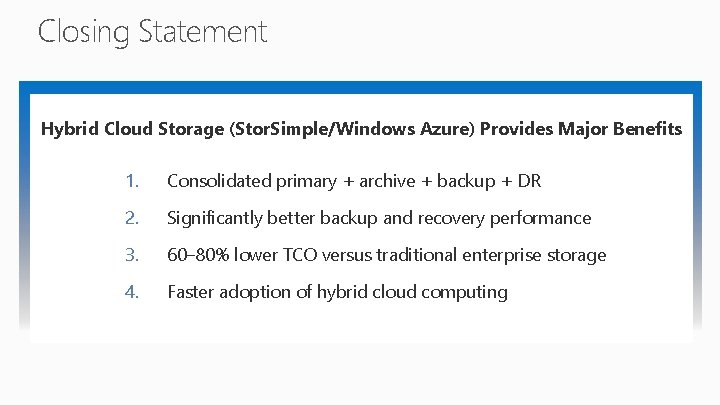This screenshot has height=405, width=720.
Task: Click the blue bar above the content box
Action: 360,87
